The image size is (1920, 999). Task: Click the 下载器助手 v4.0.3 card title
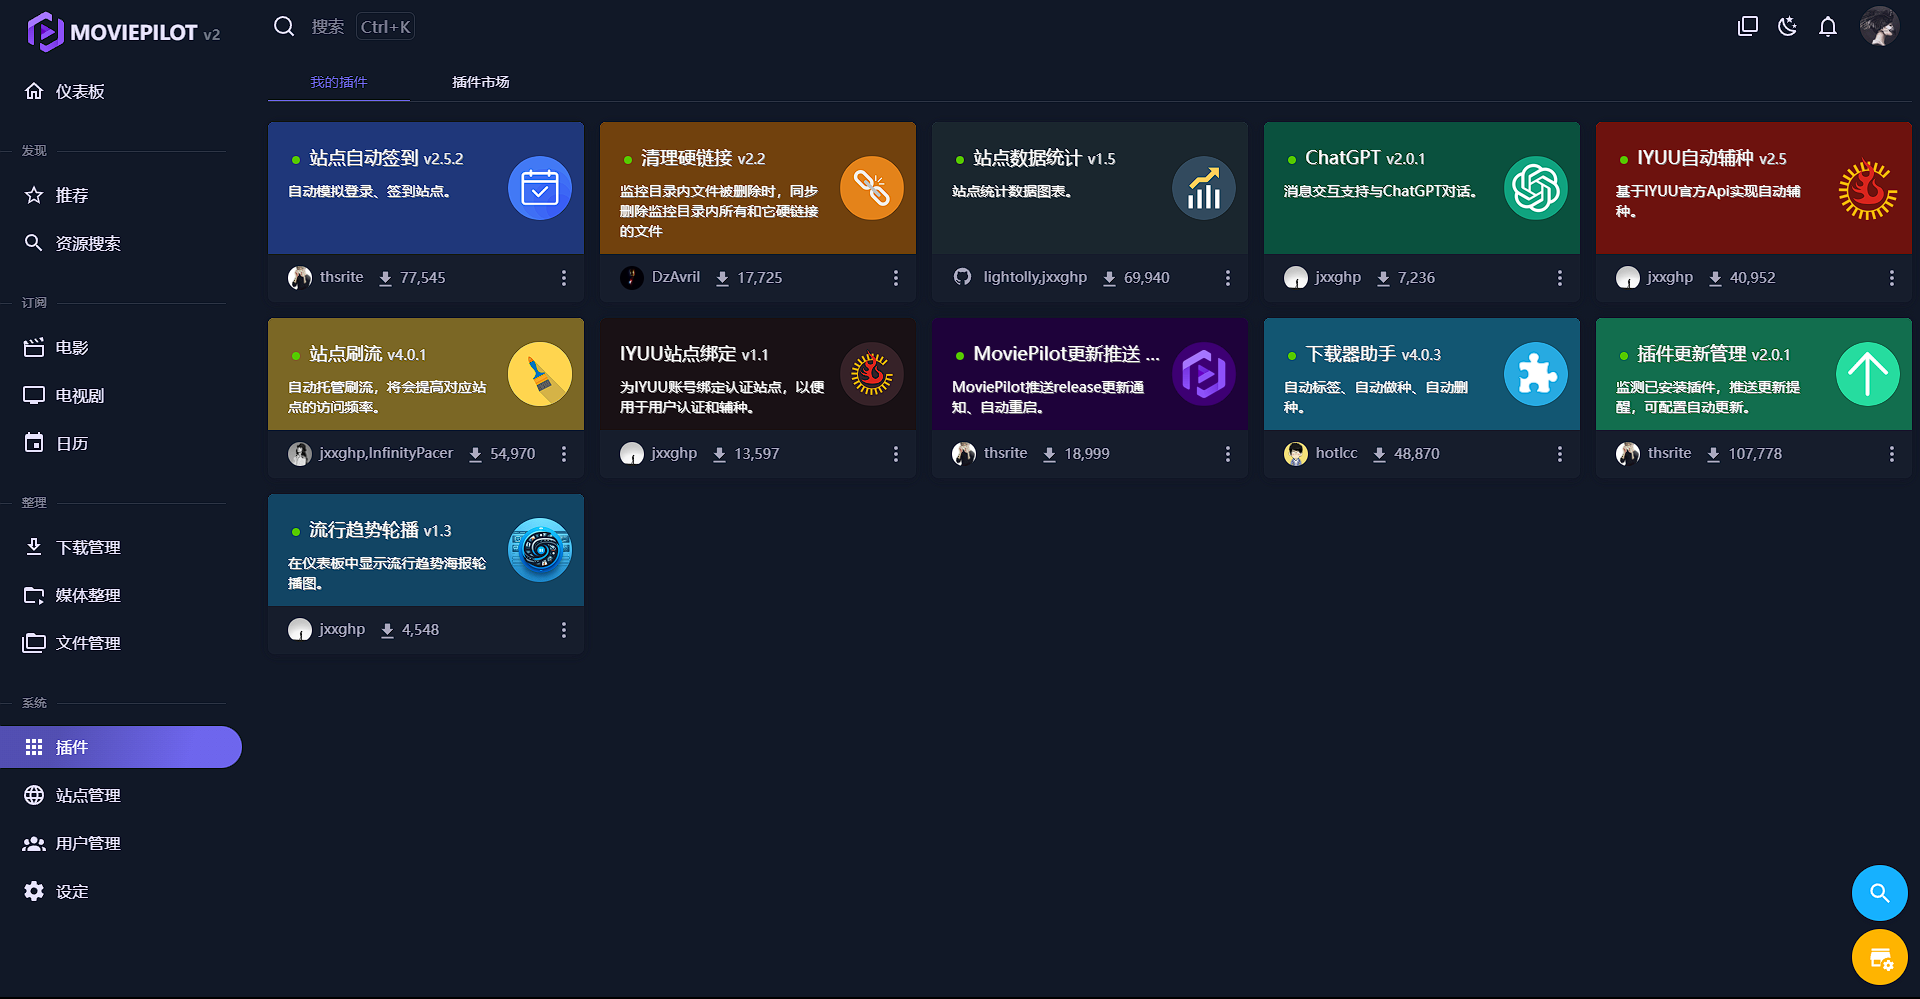tap(1373, 354)
